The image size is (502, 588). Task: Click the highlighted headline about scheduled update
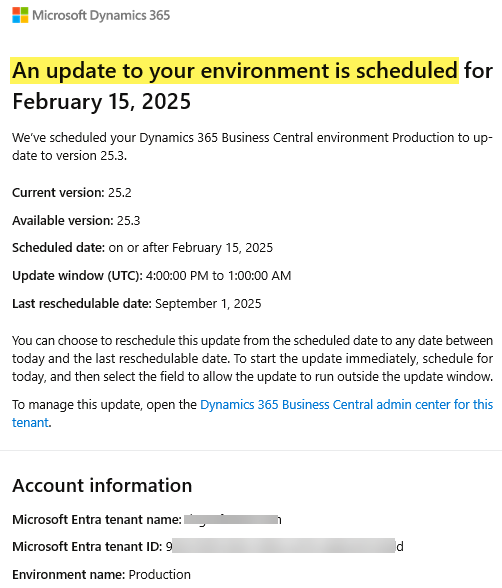pyautogui.click(x=235, y=70)
